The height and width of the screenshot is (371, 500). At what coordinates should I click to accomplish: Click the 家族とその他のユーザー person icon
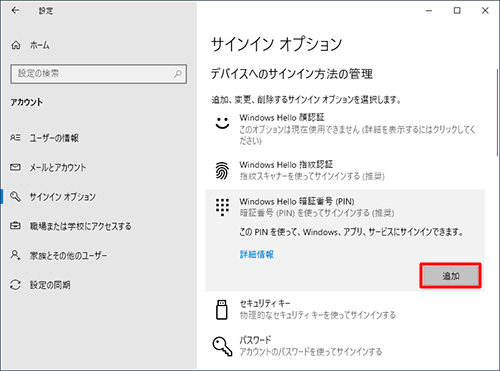[x=15, y=255]
